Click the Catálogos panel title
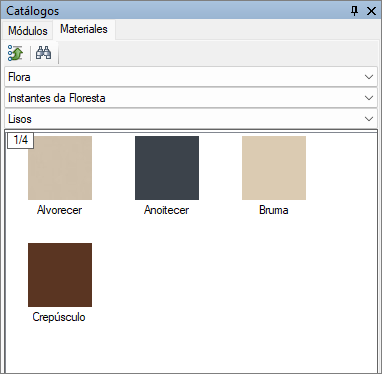Viewport: 382px width, 374px height. 33,11
